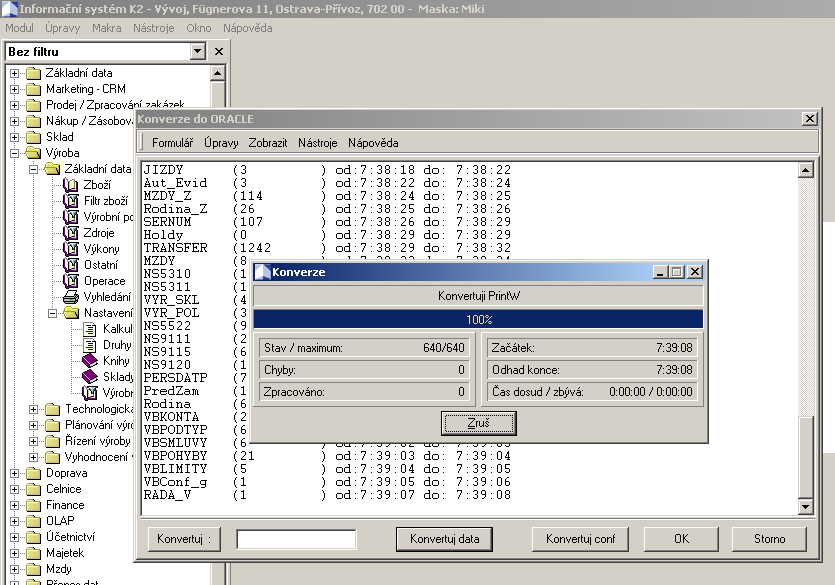Click the log scrollbar up arrow
Image resolution: width=835 pixels, height=585 pixels.
[x=806, y=170]
